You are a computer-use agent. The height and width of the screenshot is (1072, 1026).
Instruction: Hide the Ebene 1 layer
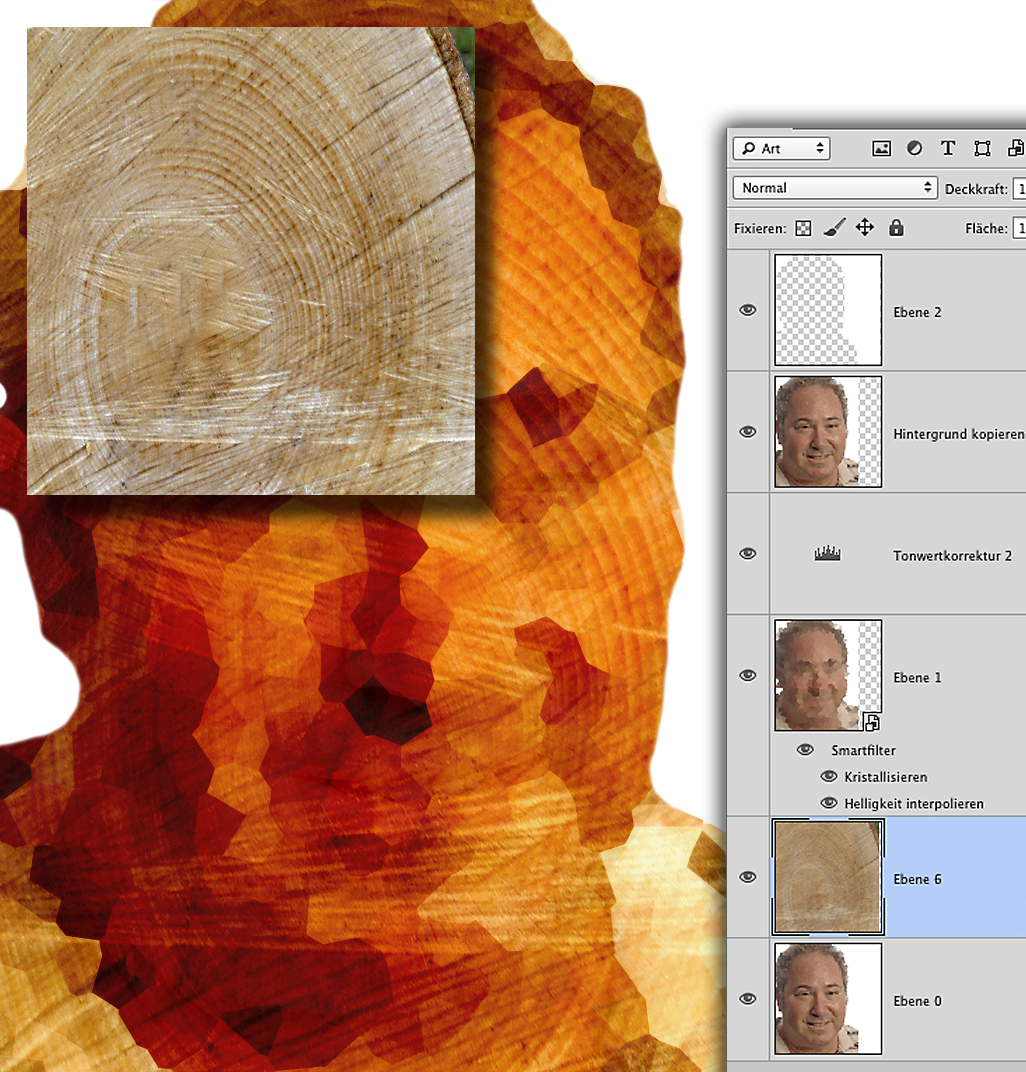click(748, 675)
